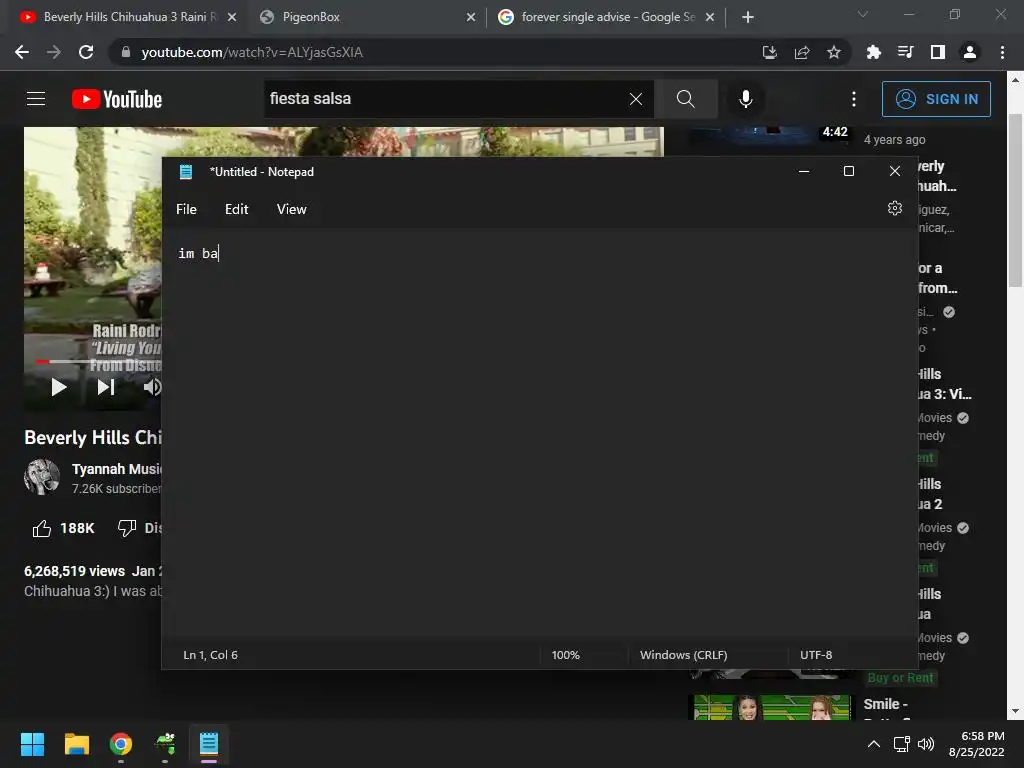Click the YouTube search magnifier button
Image resolution: width=1024 pixels, height=768 pixels.
tap(686, 99)
